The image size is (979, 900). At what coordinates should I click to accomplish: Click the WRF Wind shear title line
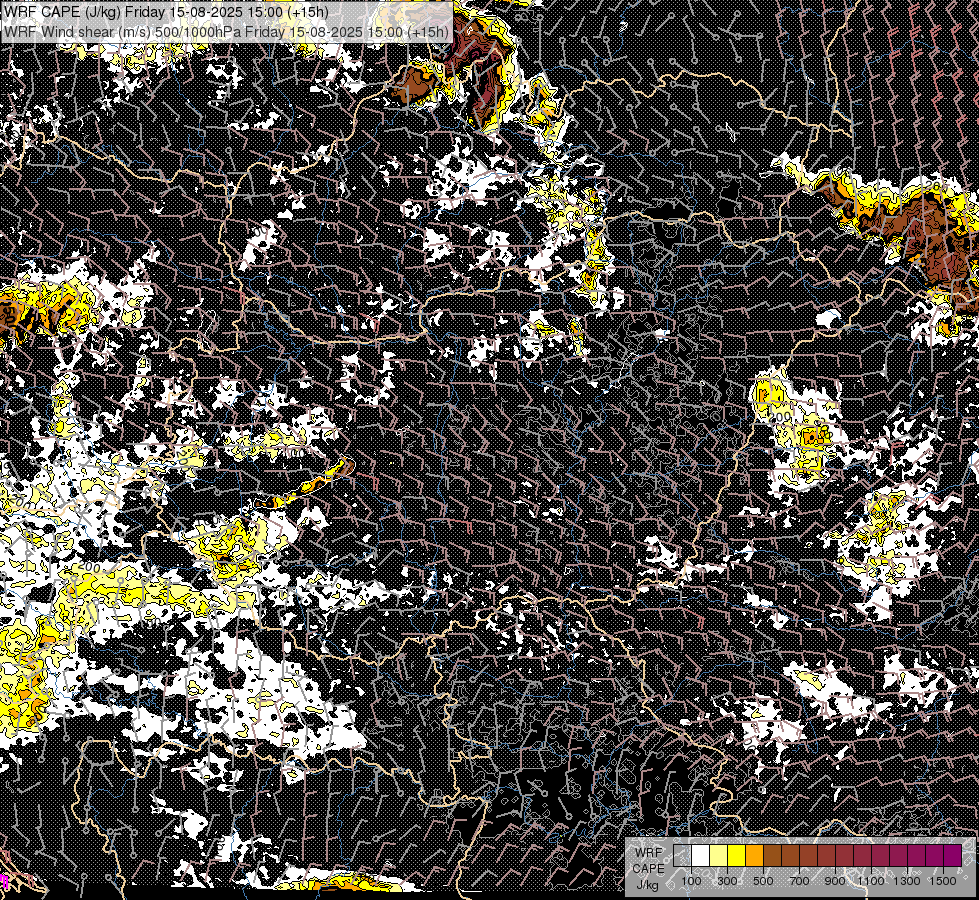pyautogui.click(x=226, y=31)
